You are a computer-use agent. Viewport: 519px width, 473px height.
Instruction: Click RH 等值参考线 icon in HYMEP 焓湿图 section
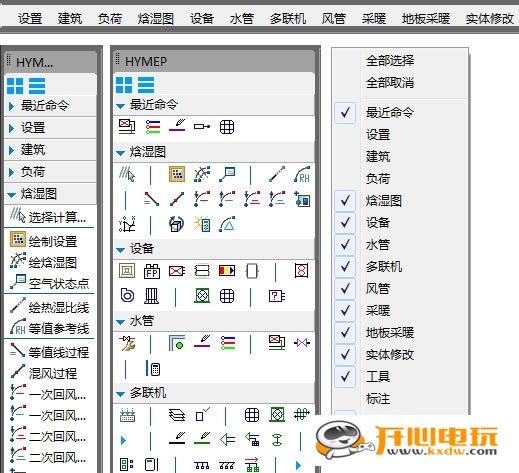click(x=302, y=174)
